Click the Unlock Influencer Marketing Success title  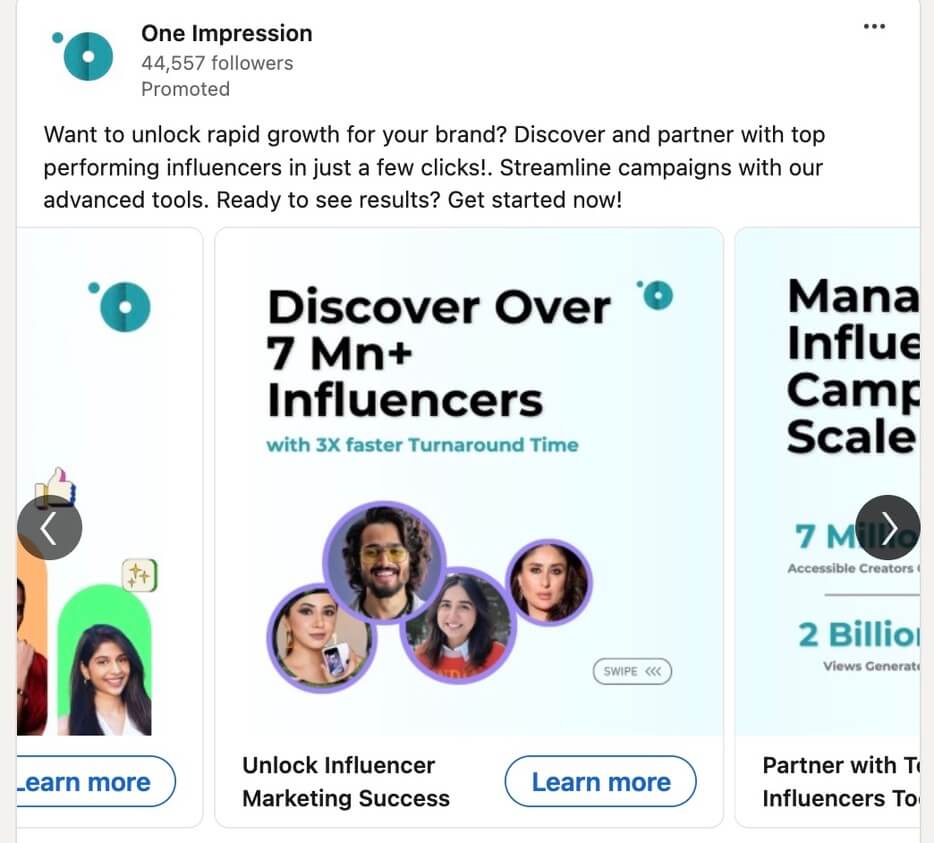click(345, 782)
